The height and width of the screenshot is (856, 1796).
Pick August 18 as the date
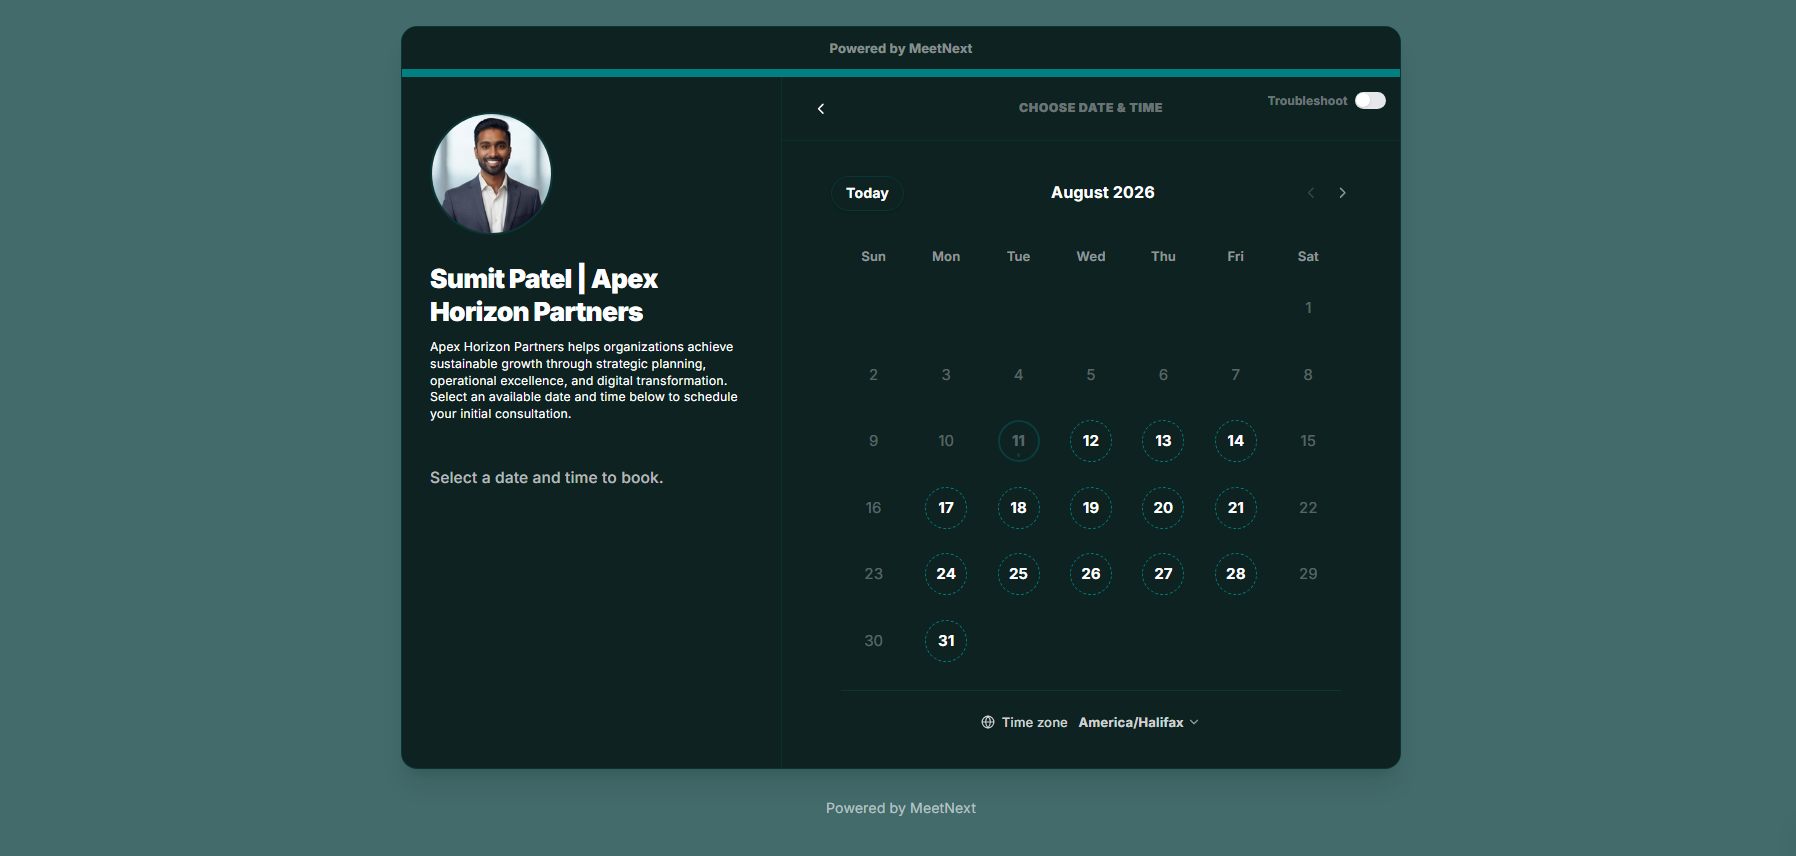[x=1018, y=508]
